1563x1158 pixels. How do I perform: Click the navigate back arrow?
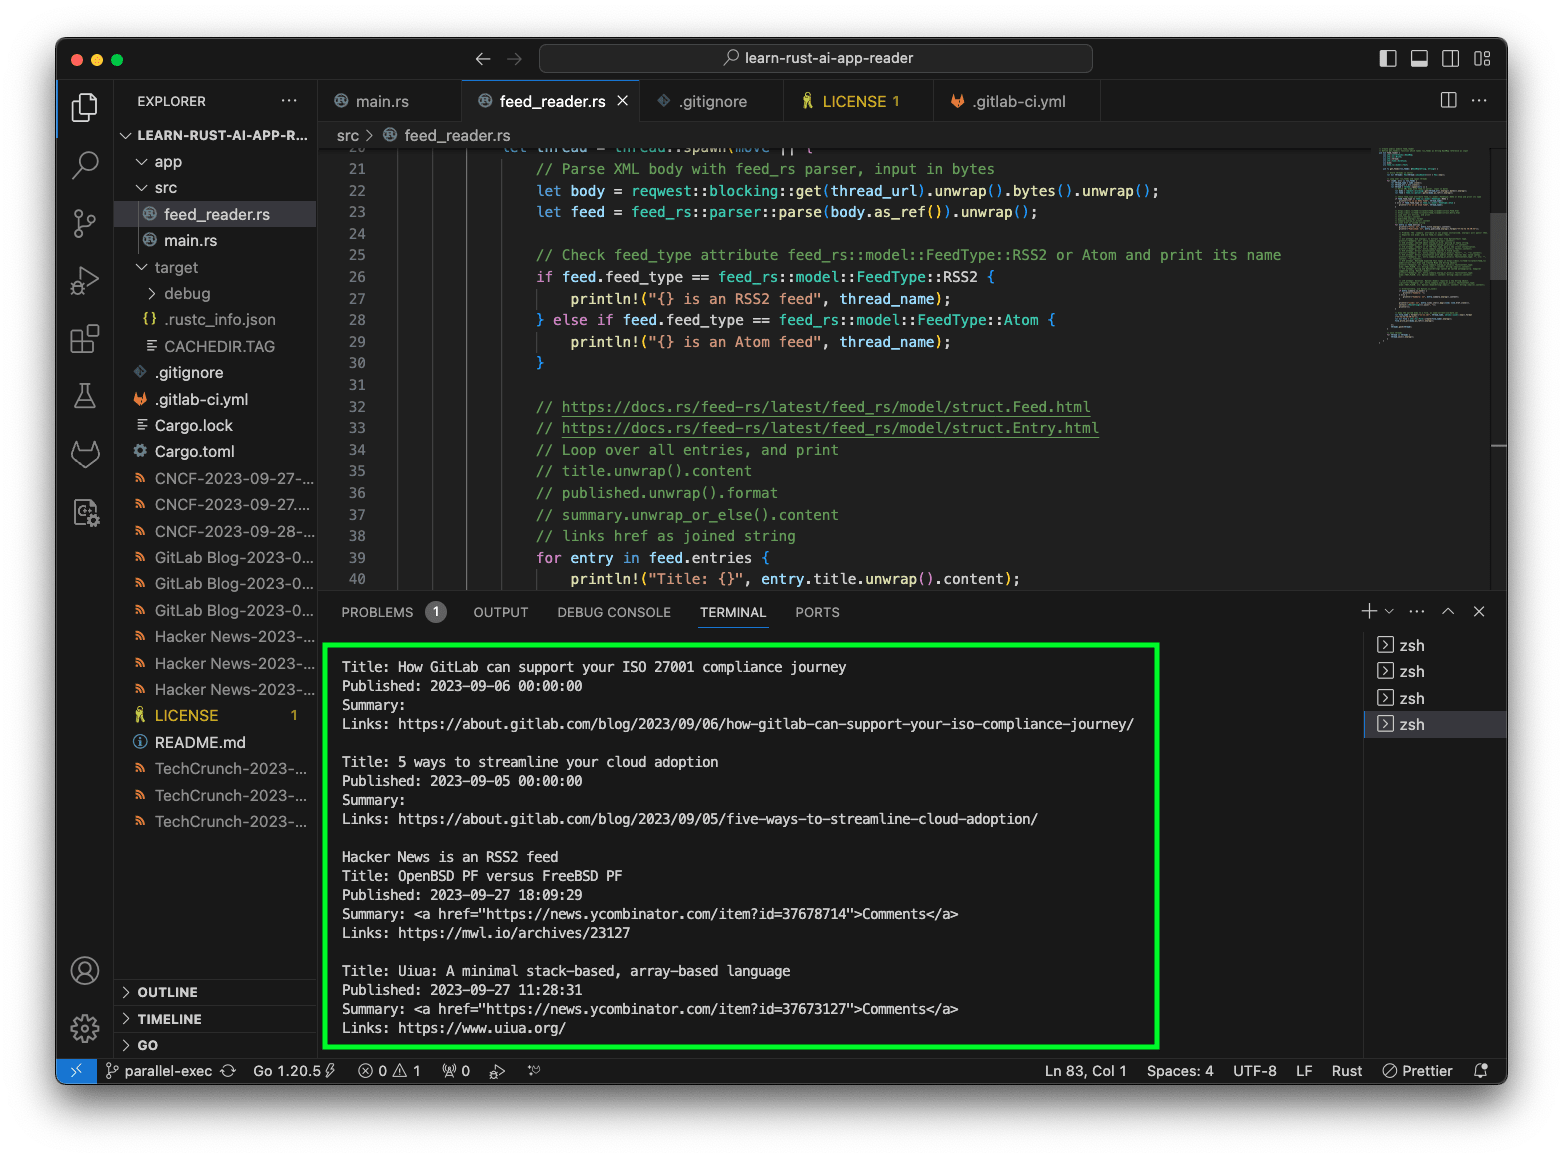pos(483,59)
